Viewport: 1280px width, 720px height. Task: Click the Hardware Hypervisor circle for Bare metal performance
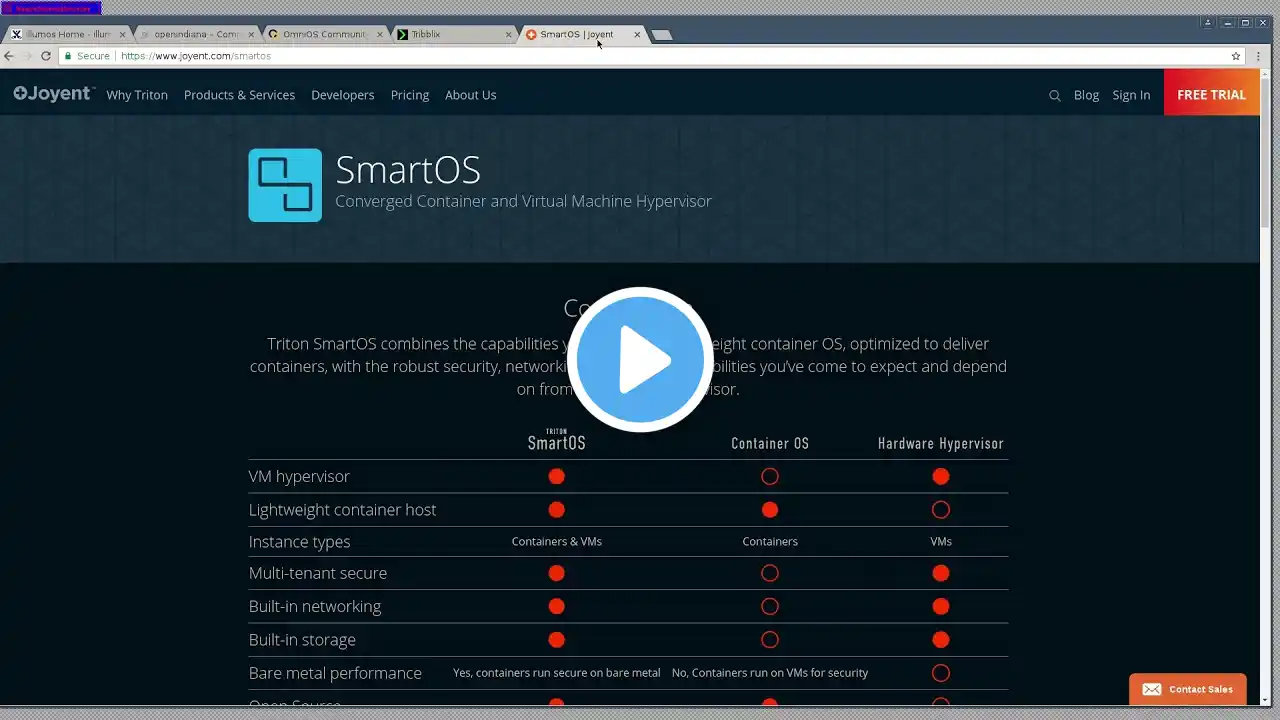(x=941, y=673)
